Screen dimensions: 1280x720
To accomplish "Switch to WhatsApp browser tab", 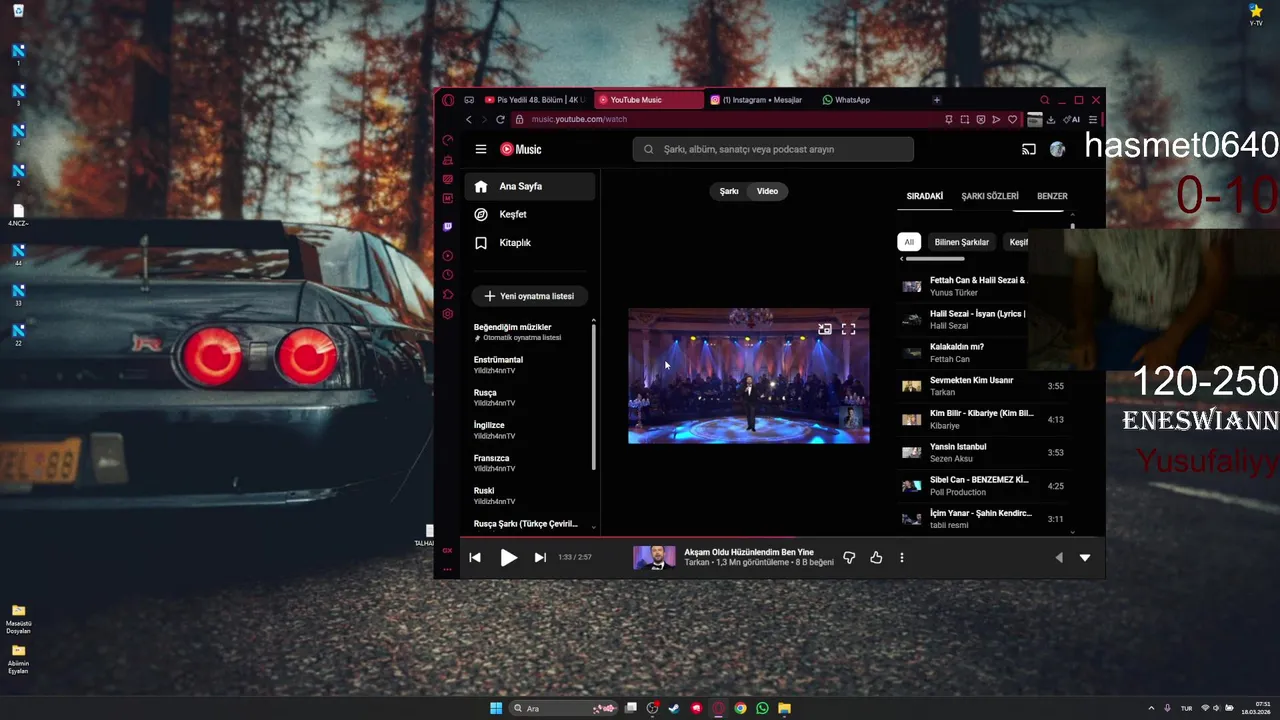I will pyautogui.click(x=846, y=100).
